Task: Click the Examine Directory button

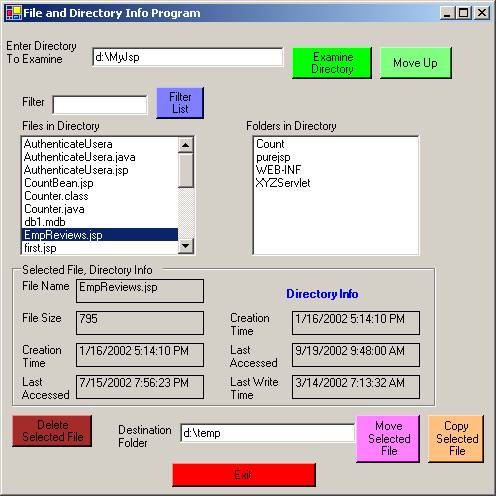Action: point(332,63)
